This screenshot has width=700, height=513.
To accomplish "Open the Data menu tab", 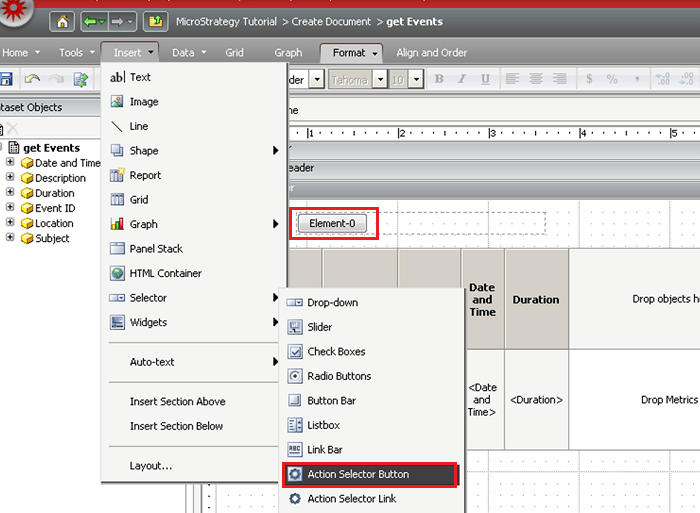I will pyautogui.click(x=189, y=53).
